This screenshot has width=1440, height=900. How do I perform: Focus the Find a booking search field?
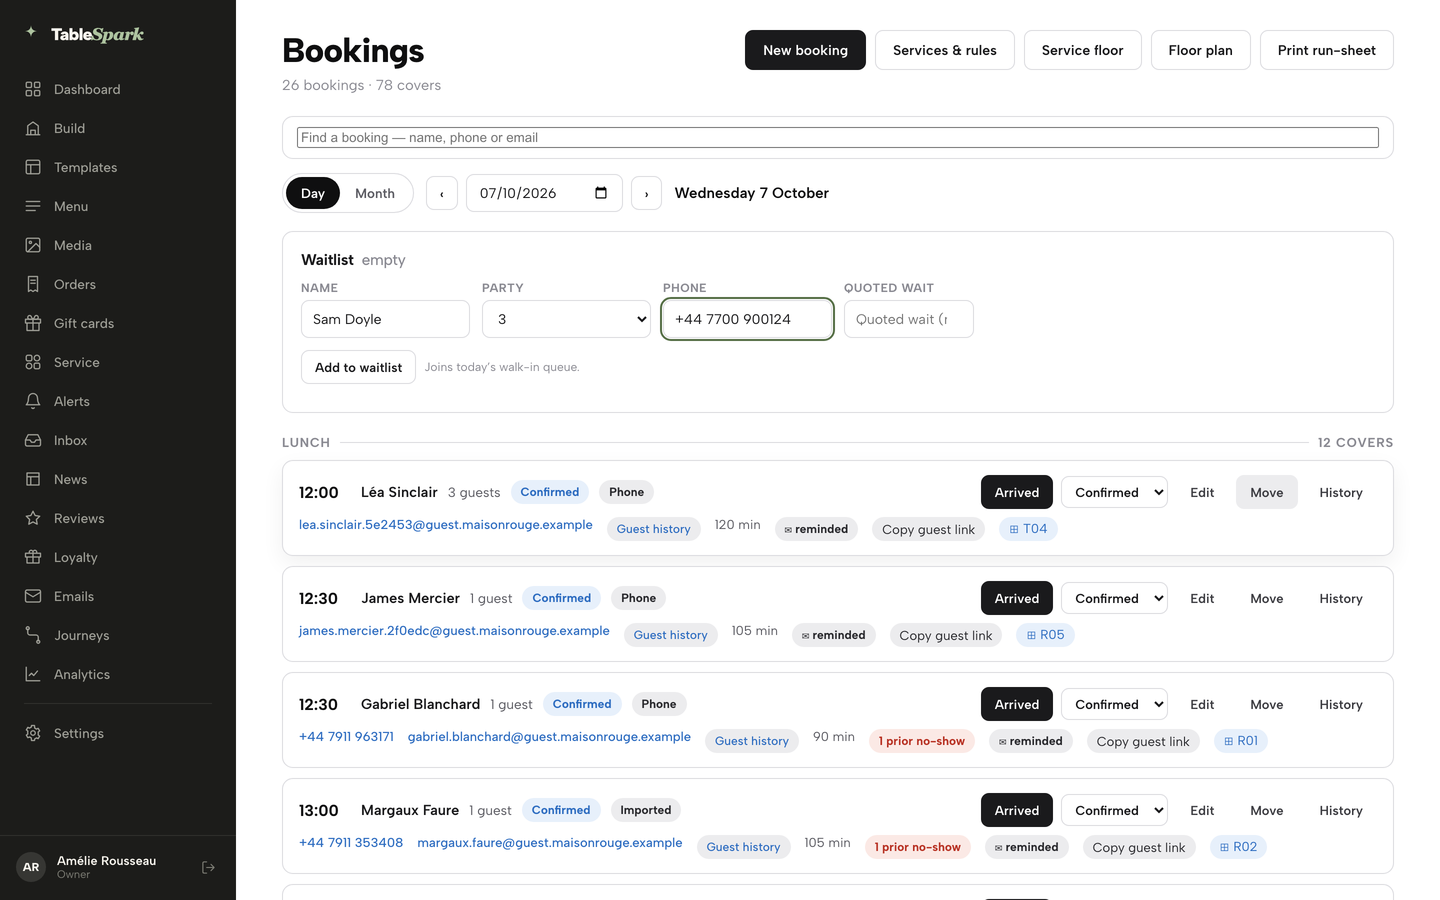click(838, 138)
